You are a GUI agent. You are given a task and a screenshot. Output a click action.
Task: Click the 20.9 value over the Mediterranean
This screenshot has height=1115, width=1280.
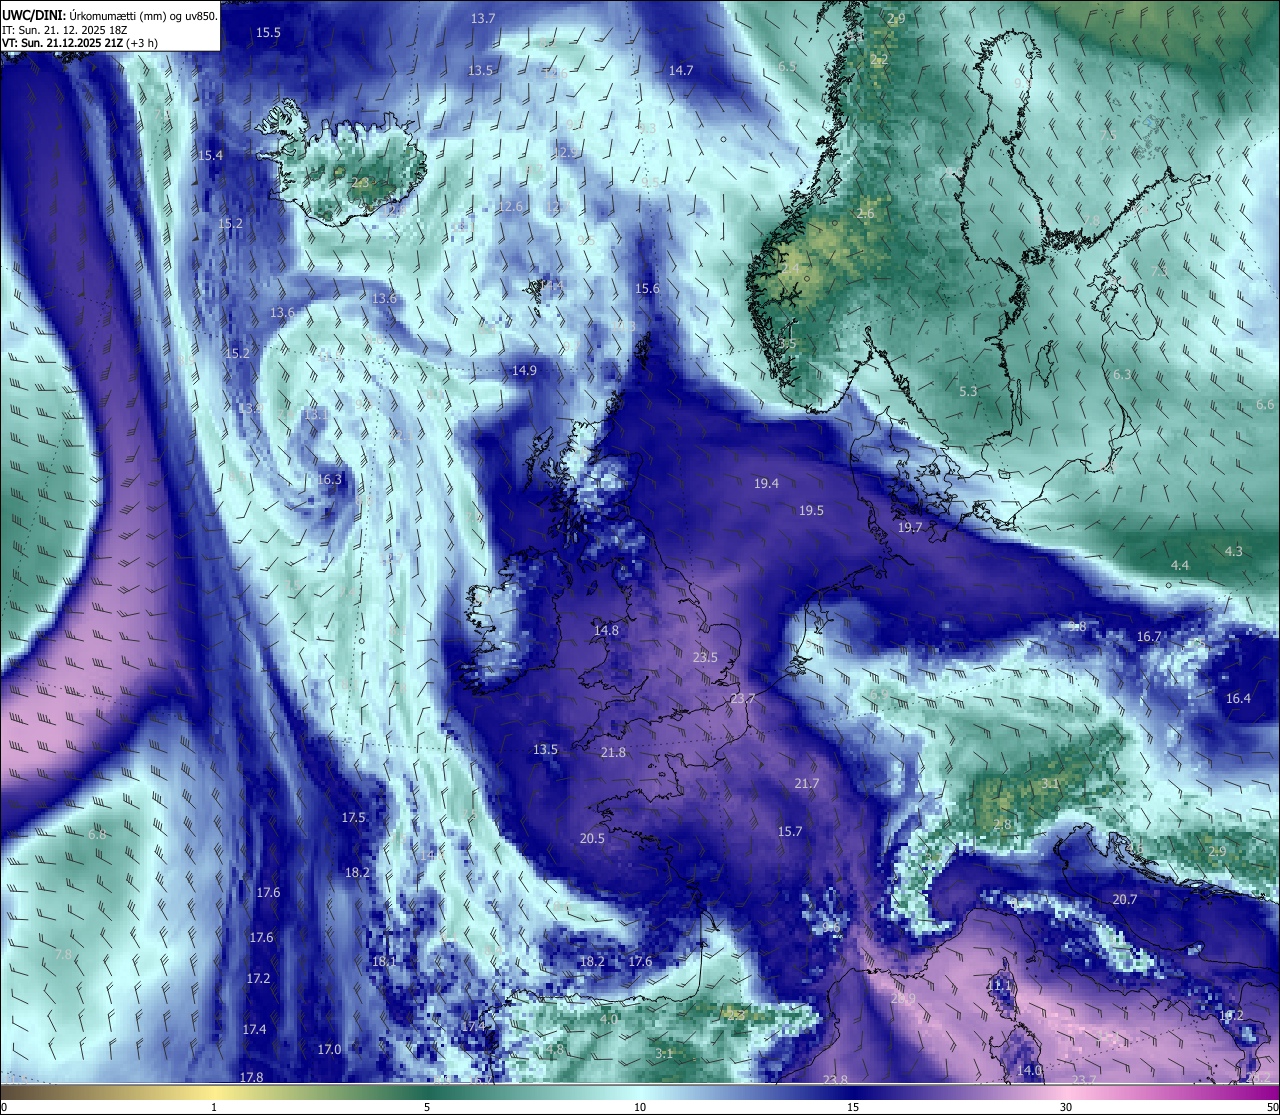pos(902,998)
